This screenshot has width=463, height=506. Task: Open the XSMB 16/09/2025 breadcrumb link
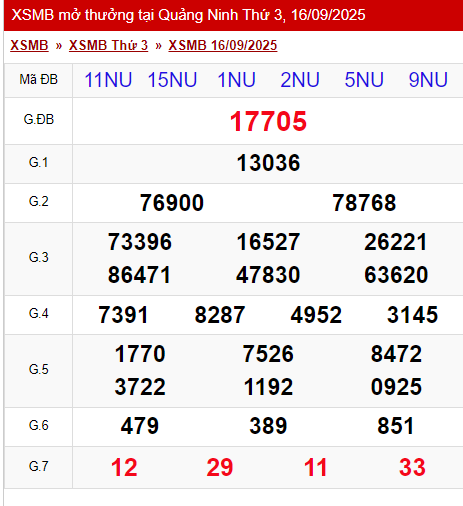(223, 45)
